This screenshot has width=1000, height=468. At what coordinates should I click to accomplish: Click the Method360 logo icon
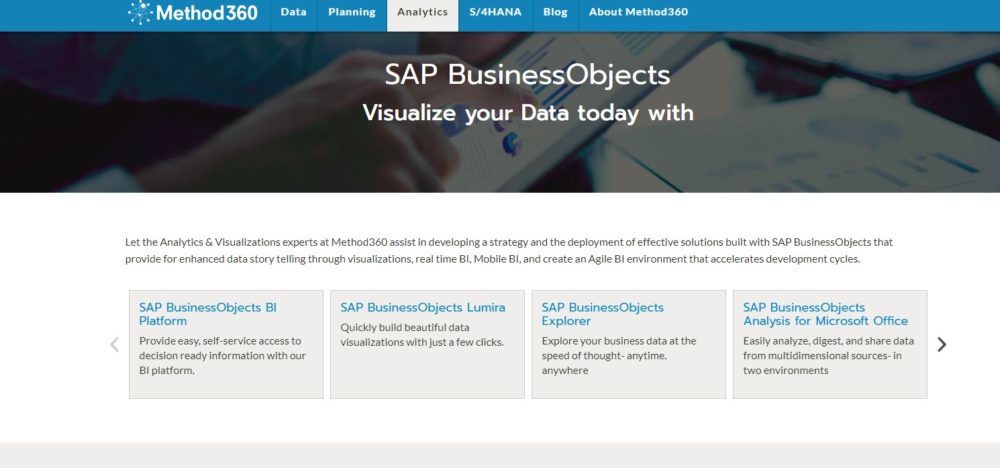coord(141,12)
